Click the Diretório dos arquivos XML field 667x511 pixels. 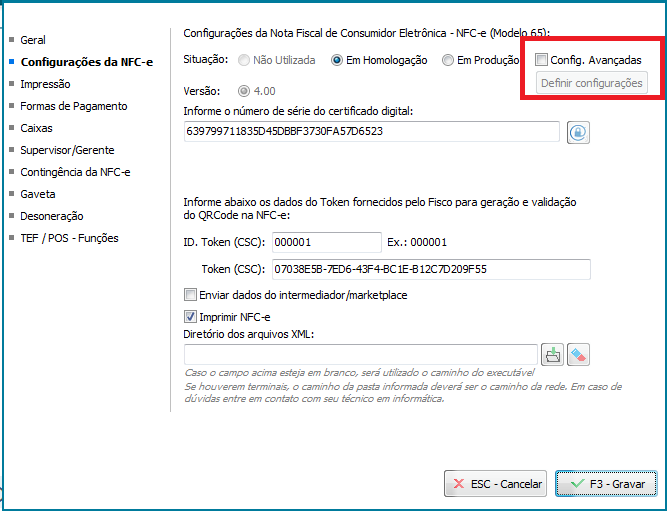pyautogui.click(x=361, y=354)
